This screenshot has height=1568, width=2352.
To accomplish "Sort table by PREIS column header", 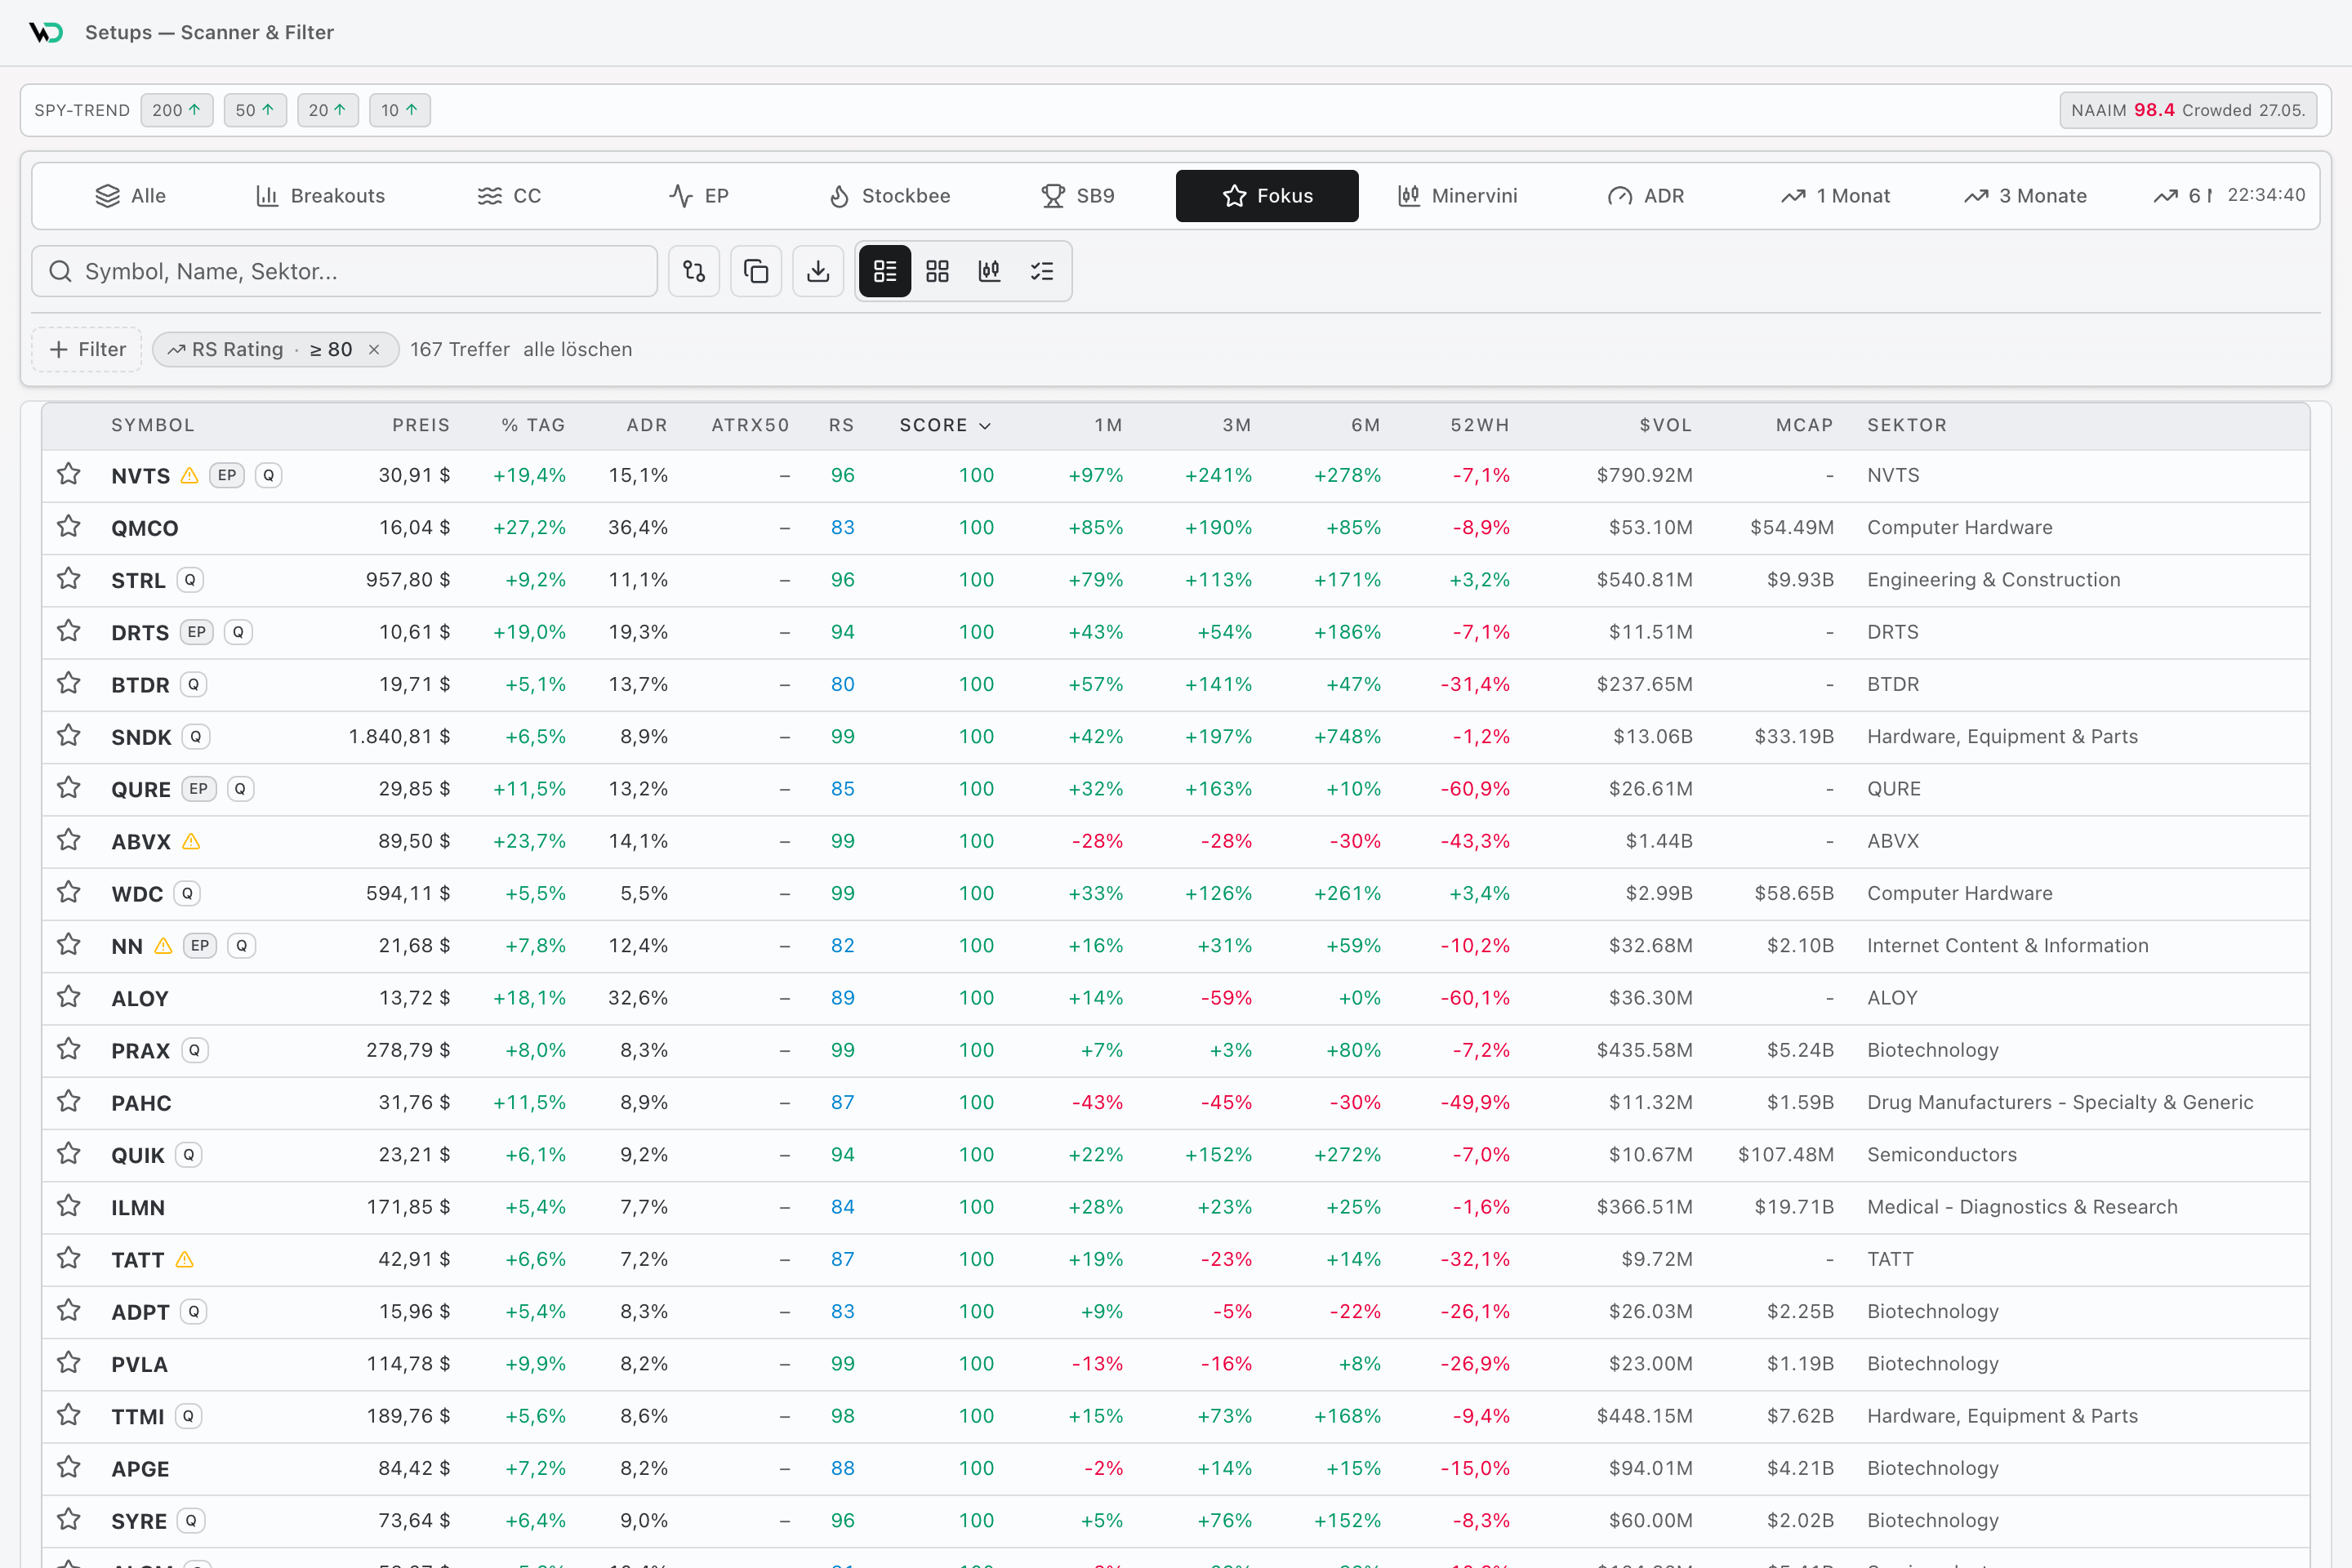I will (x=421, y=425).
